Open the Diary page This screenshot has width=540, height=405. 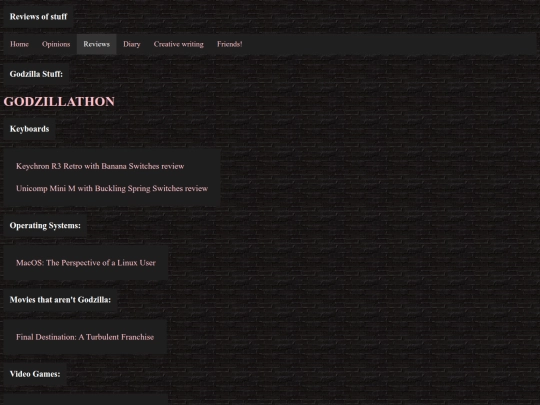pyautogui.click(x=132, y=44)
